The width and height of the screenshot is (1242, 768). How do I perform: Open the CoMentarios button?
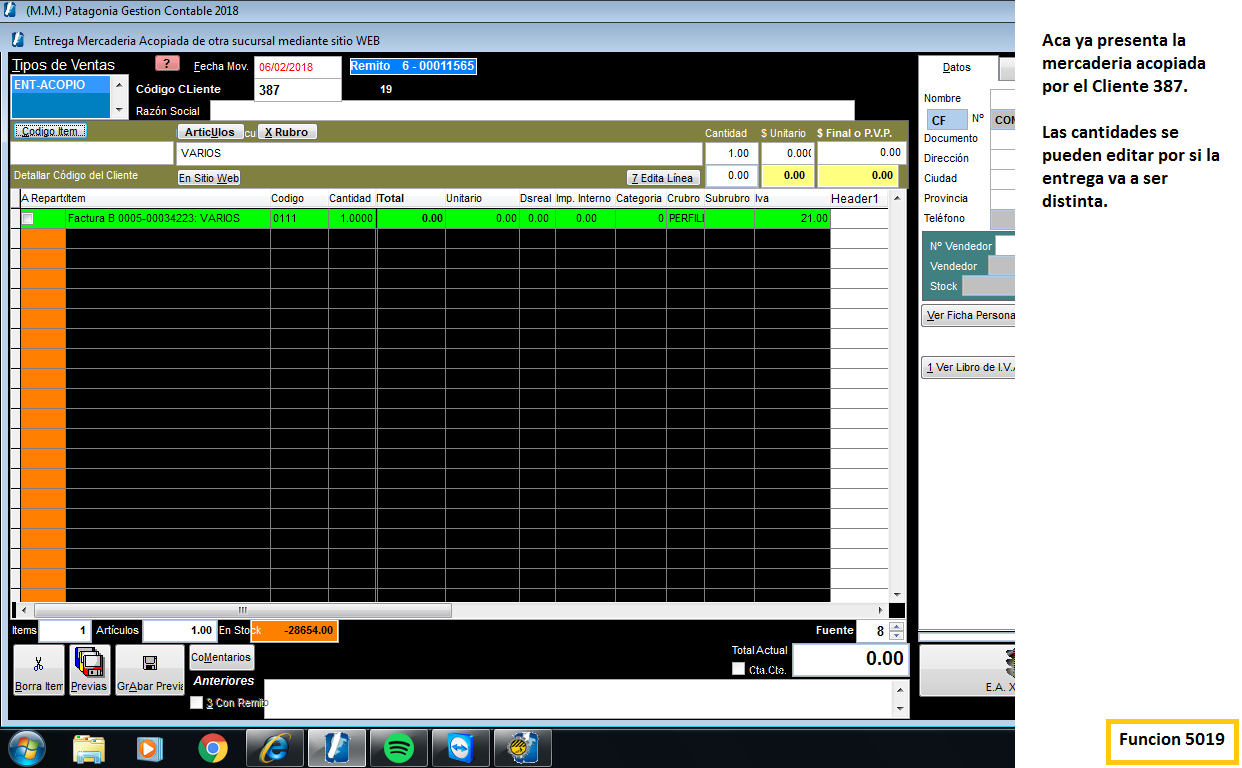pyautogui.click(x=222, y=657)
